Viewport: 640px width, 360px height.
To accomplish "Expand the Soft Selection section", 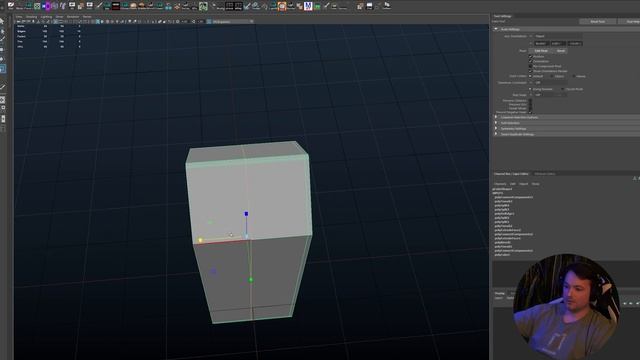I will pos(496,123).
